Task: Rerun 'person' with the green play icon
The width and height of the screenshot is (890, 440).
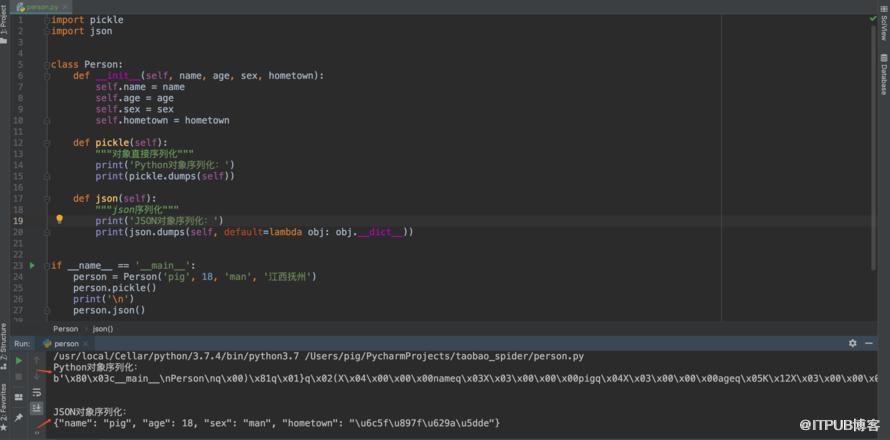Action: [19, 361]
